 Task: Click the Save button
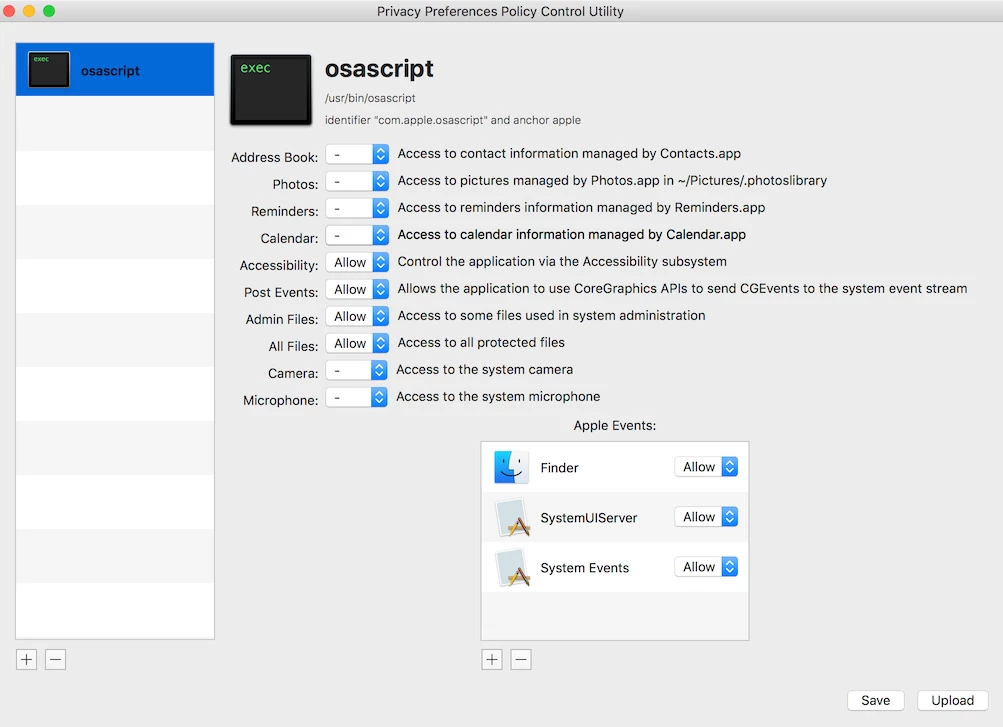(875, 700)
